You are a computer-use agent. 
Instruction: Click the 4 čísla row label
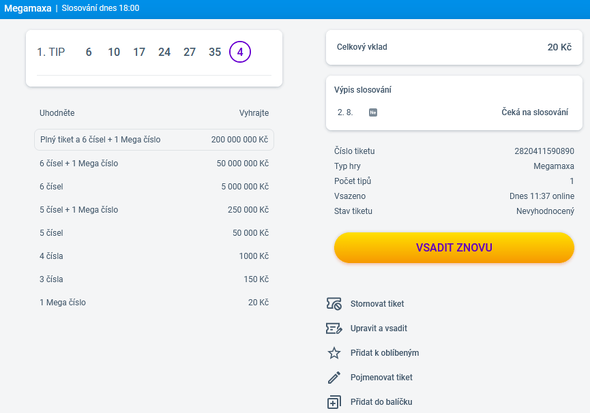pos(51,256)
